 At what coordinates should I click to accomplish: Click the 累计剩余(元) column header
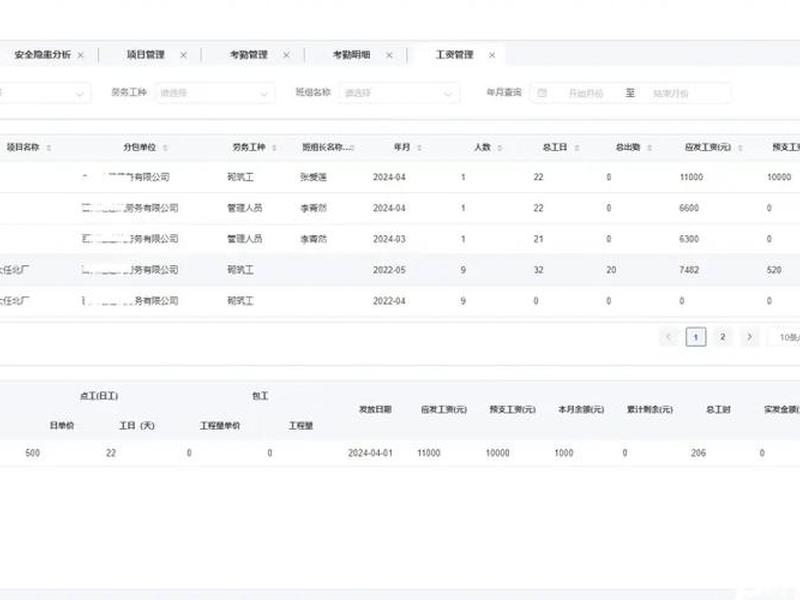pyautogui.click(x=649, y=410)
